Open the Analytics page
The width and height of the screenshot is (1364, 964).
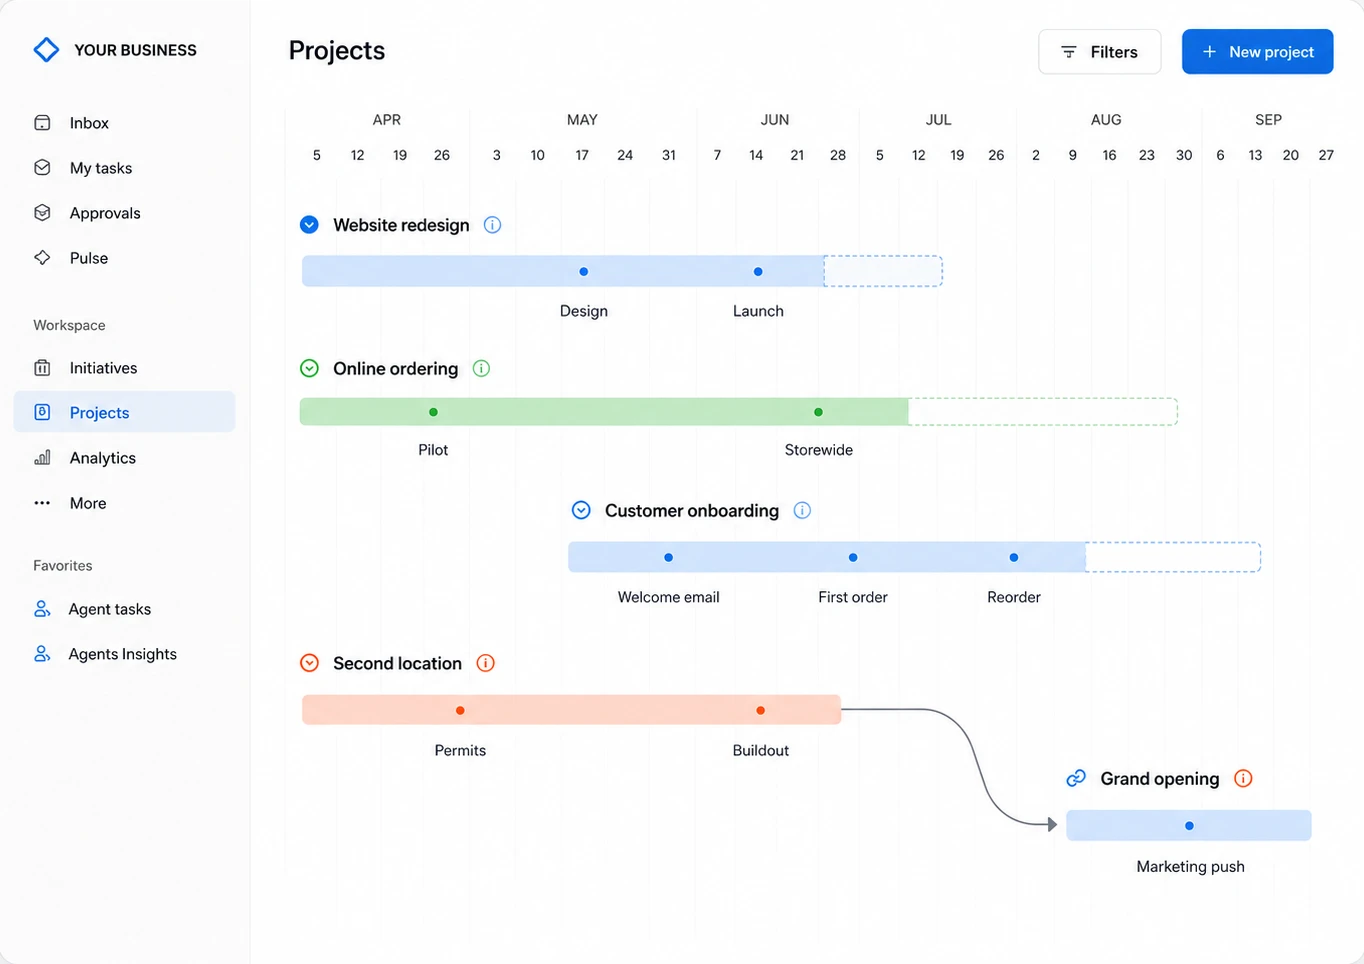pos(124,458)
